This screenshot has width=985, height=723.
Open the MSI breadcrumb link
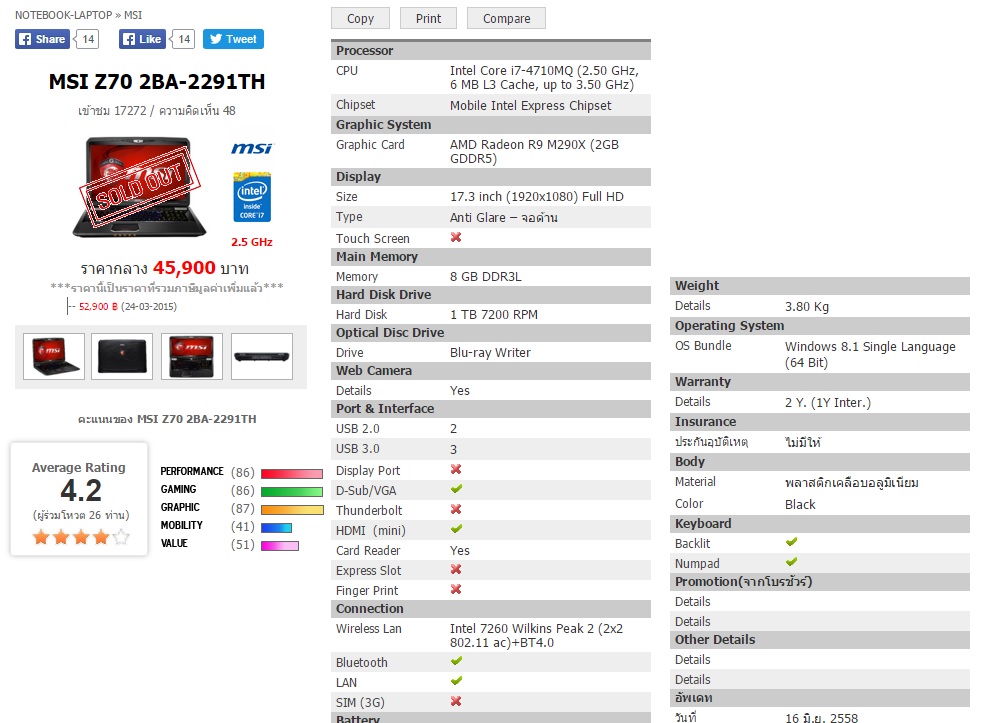click(x=133, y=15)
